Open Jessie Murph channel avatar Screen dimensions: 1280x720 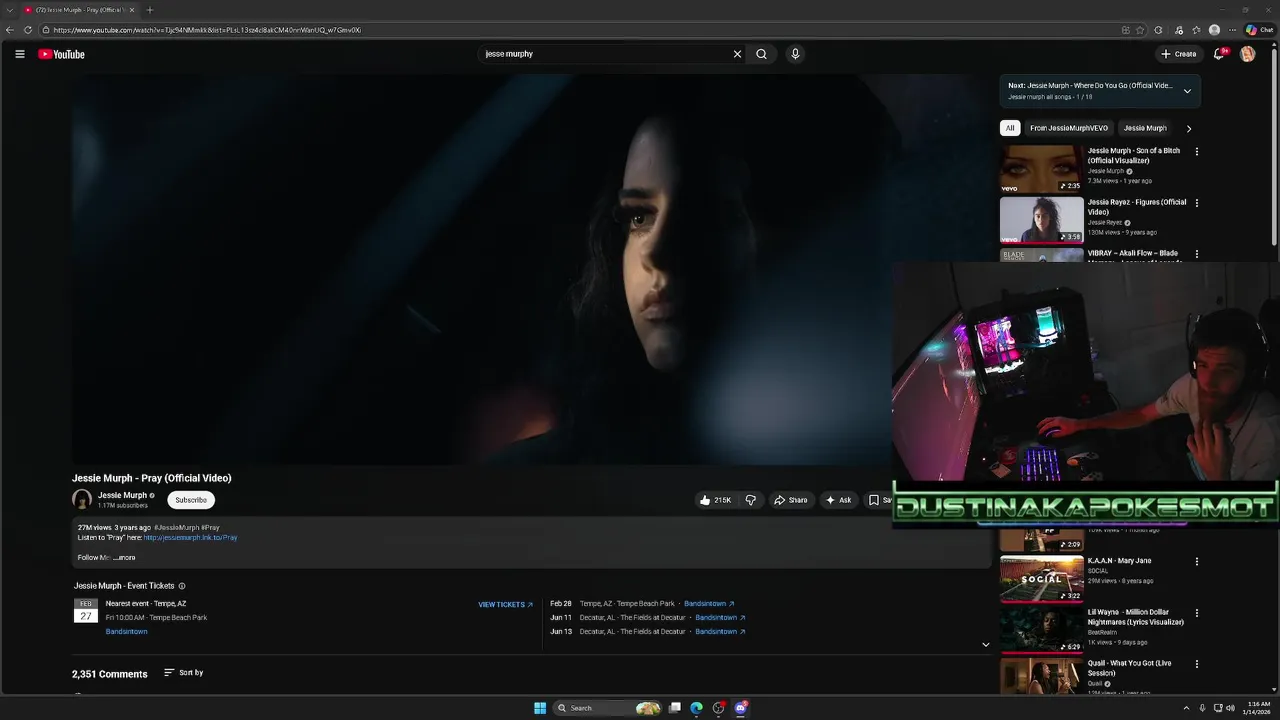coord(82,499)
